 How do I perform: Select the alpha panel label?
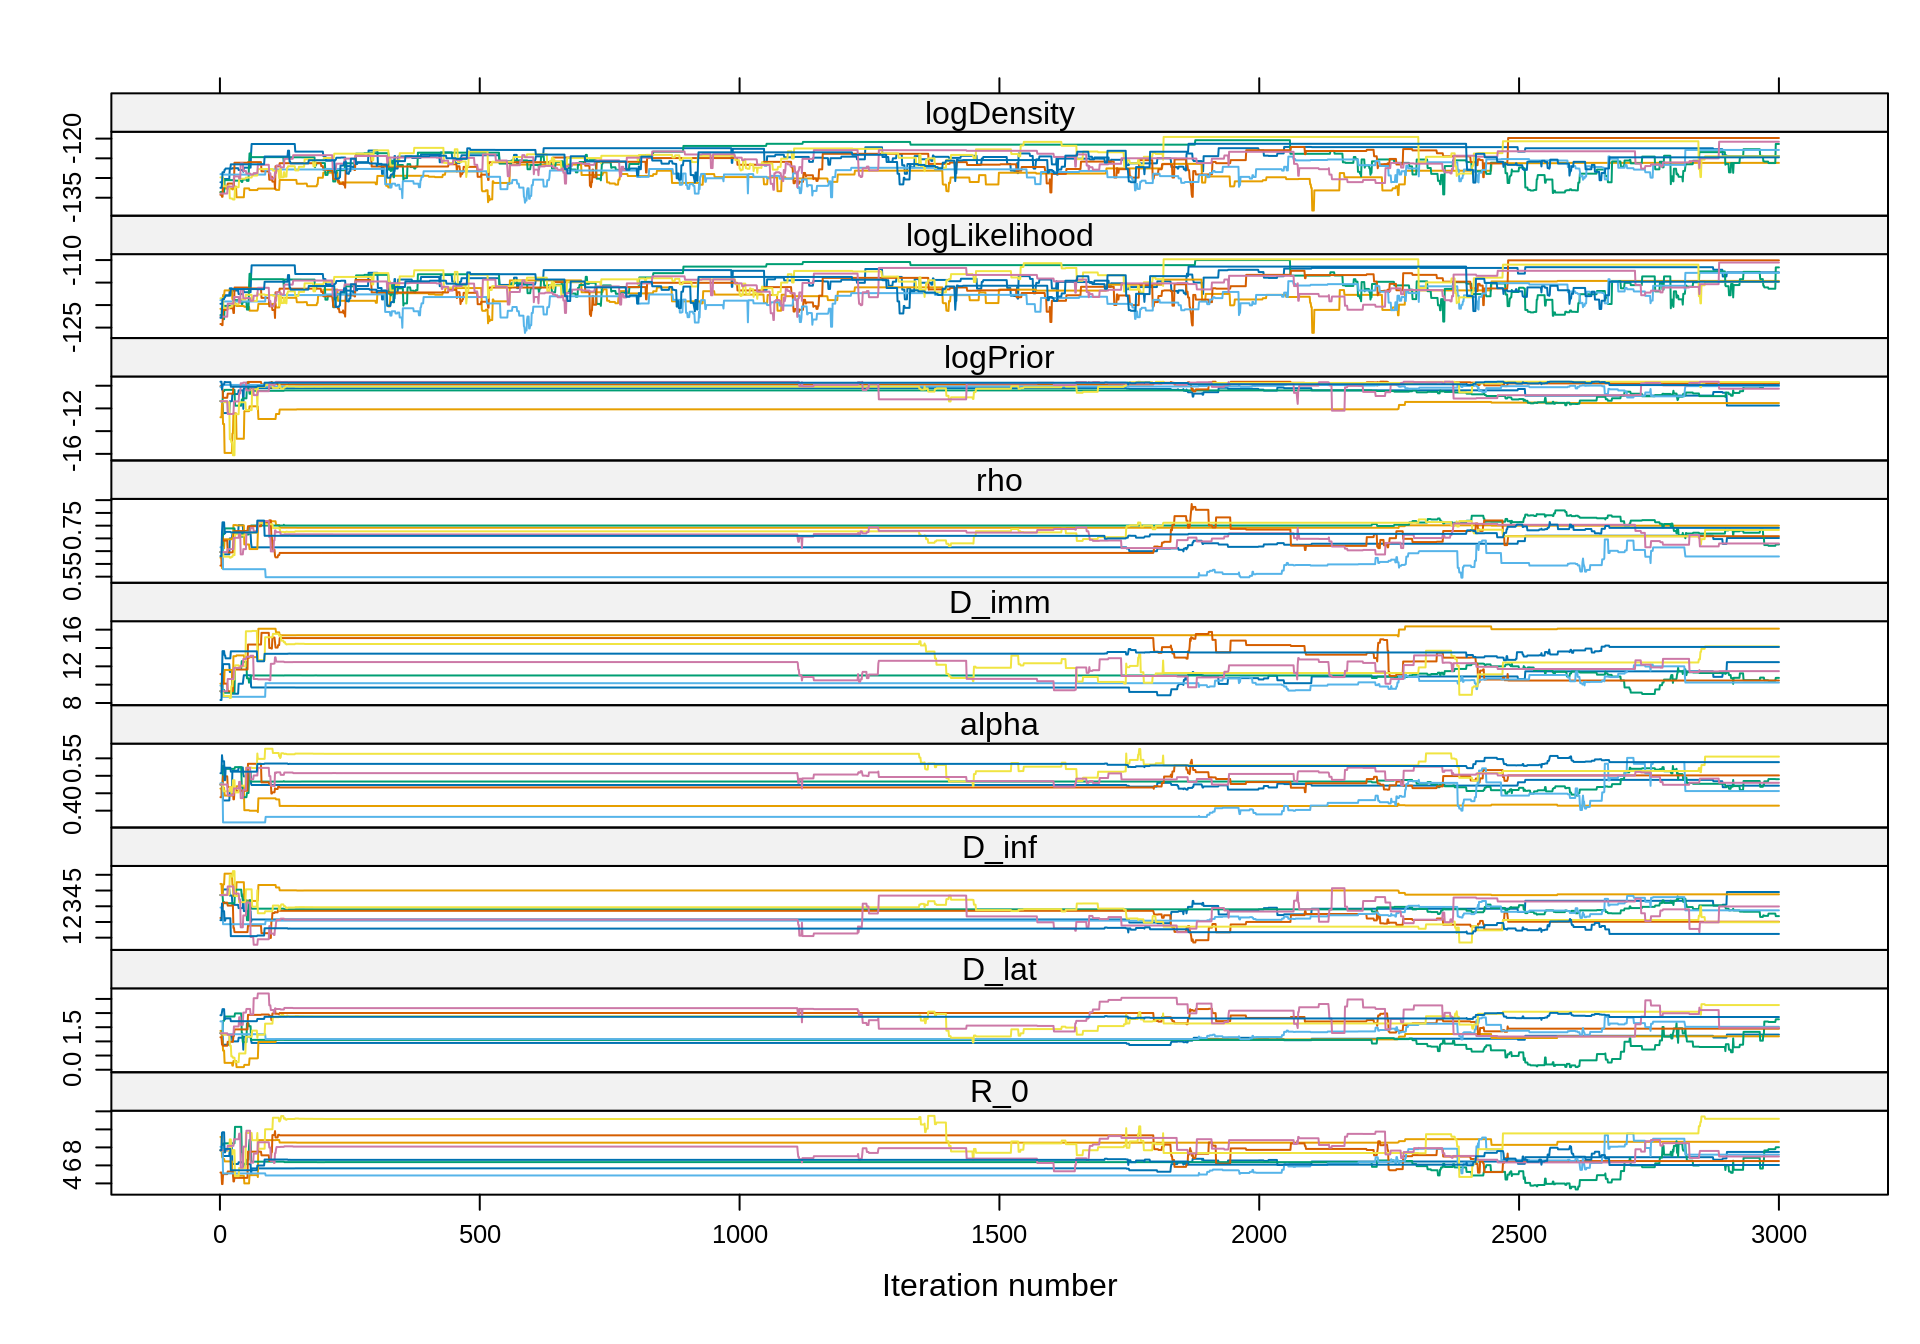point(999,725)
